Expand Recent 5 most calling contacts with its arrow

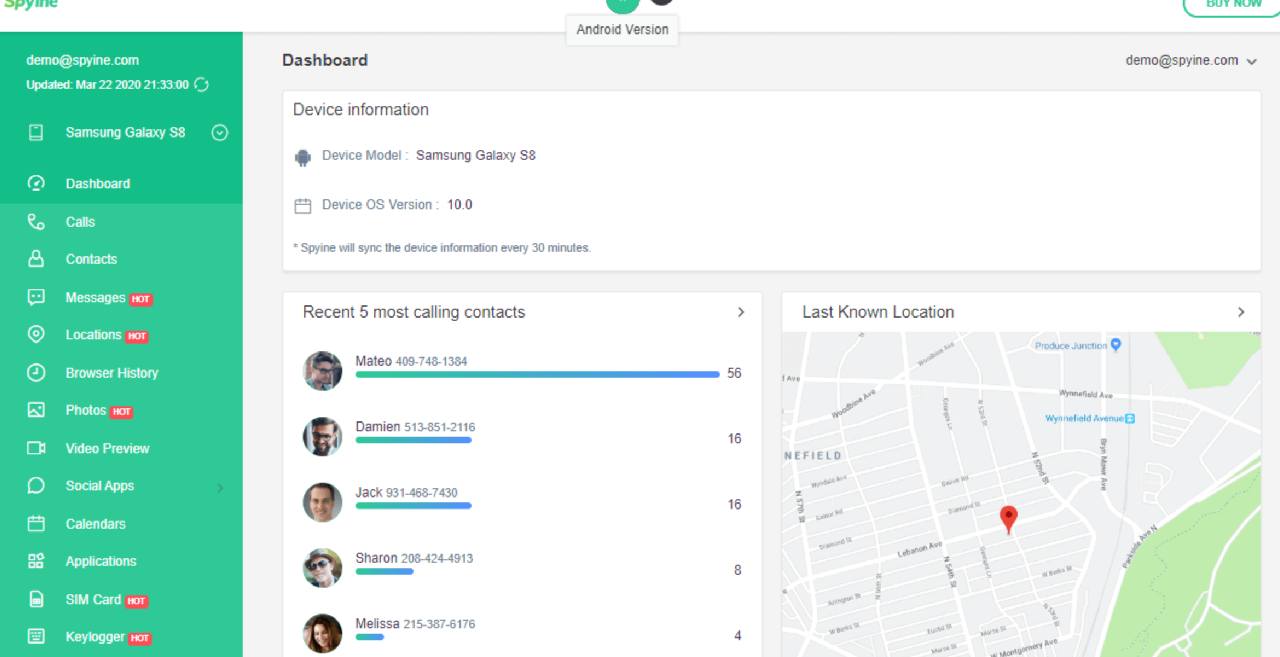(741, 312)
